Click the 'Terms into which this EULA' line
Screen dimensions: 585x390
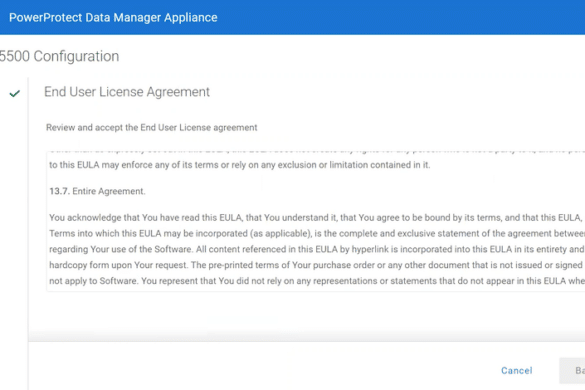pos(317,233)
